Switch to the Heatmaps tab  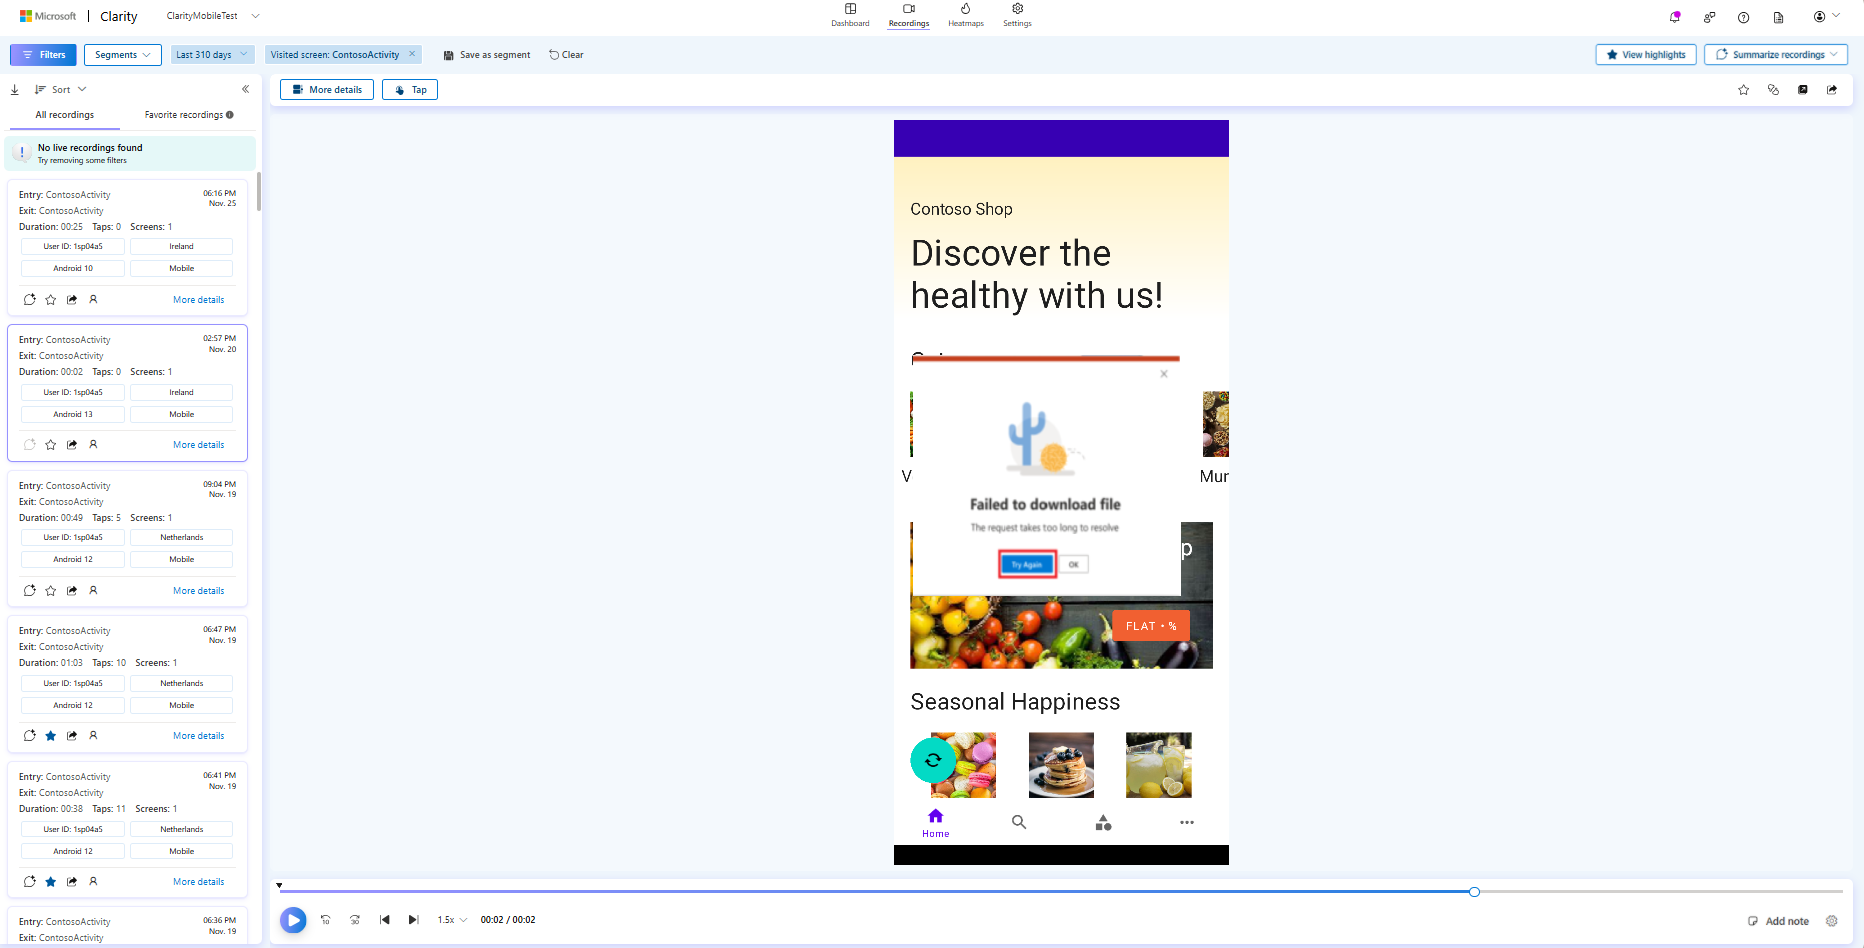[966, 15]
